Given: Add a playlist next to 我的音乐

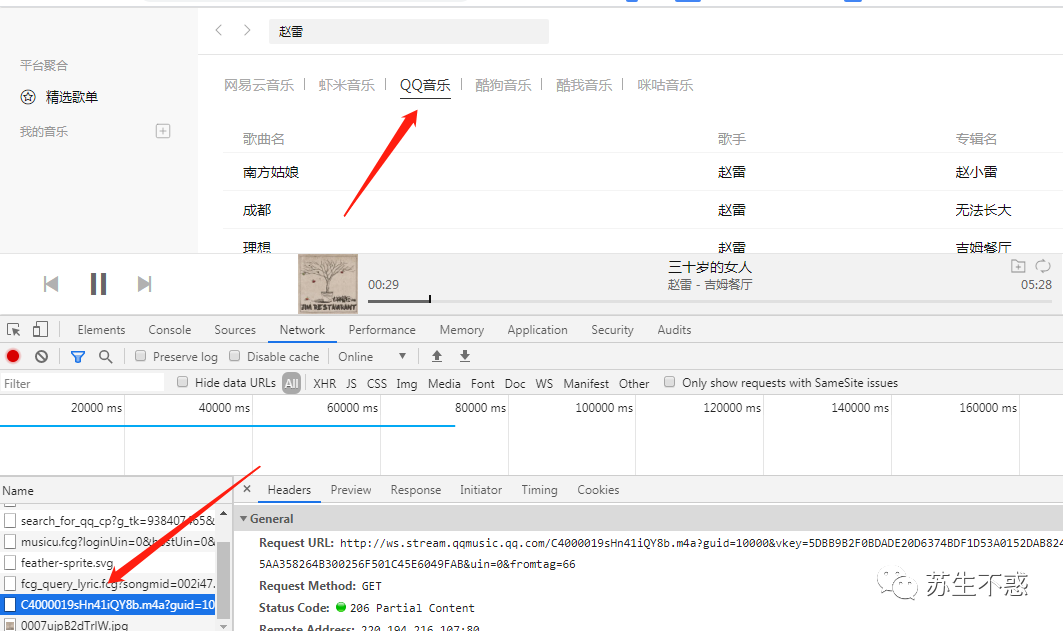Looking at the screenshot, I should [163, 131].
